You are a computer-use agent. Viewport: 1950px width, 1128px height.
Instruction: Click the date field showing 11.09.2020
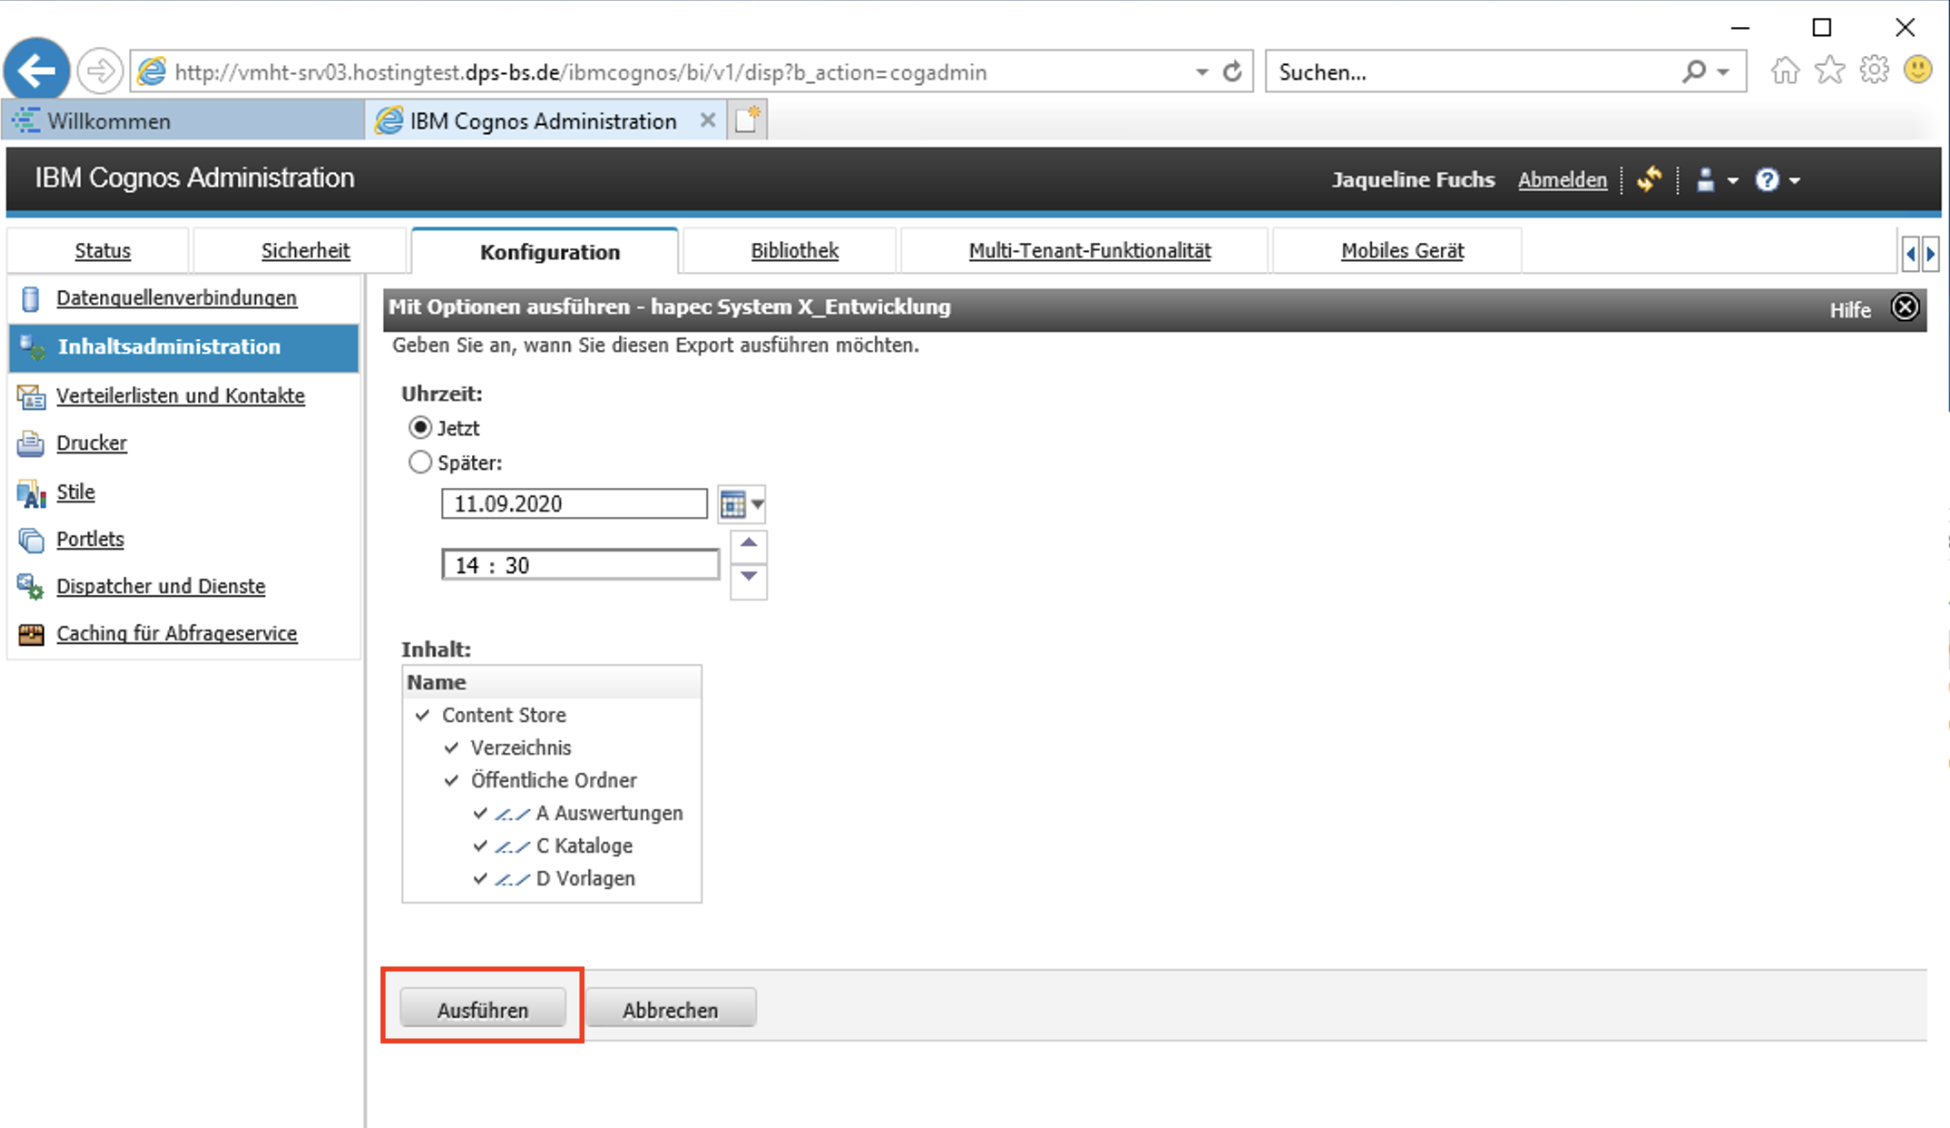click(x=574, y=504)
